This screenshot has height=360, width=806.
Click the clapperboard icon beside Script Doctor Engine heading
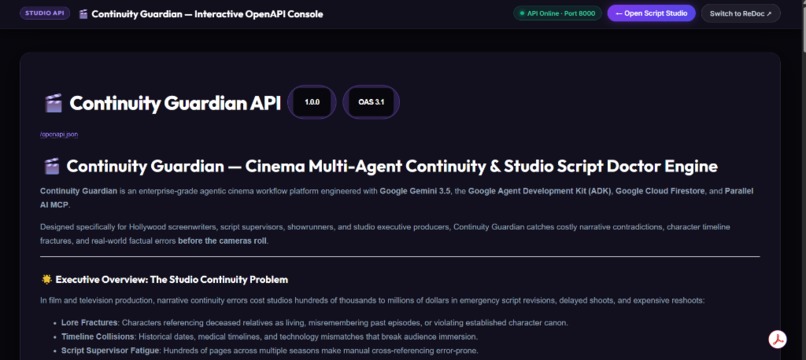click(52, 167)
